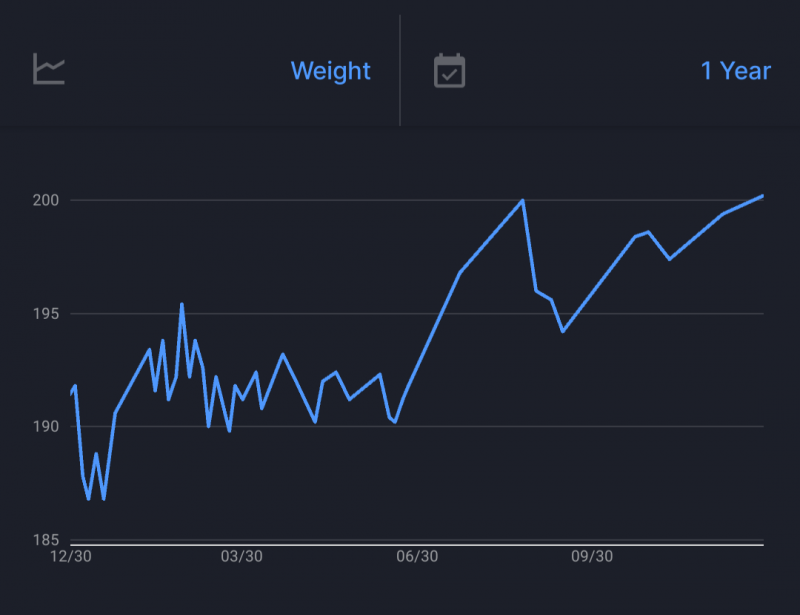Select the 06/30 date label
800x615 pixels.
click(x=417, y=557)
